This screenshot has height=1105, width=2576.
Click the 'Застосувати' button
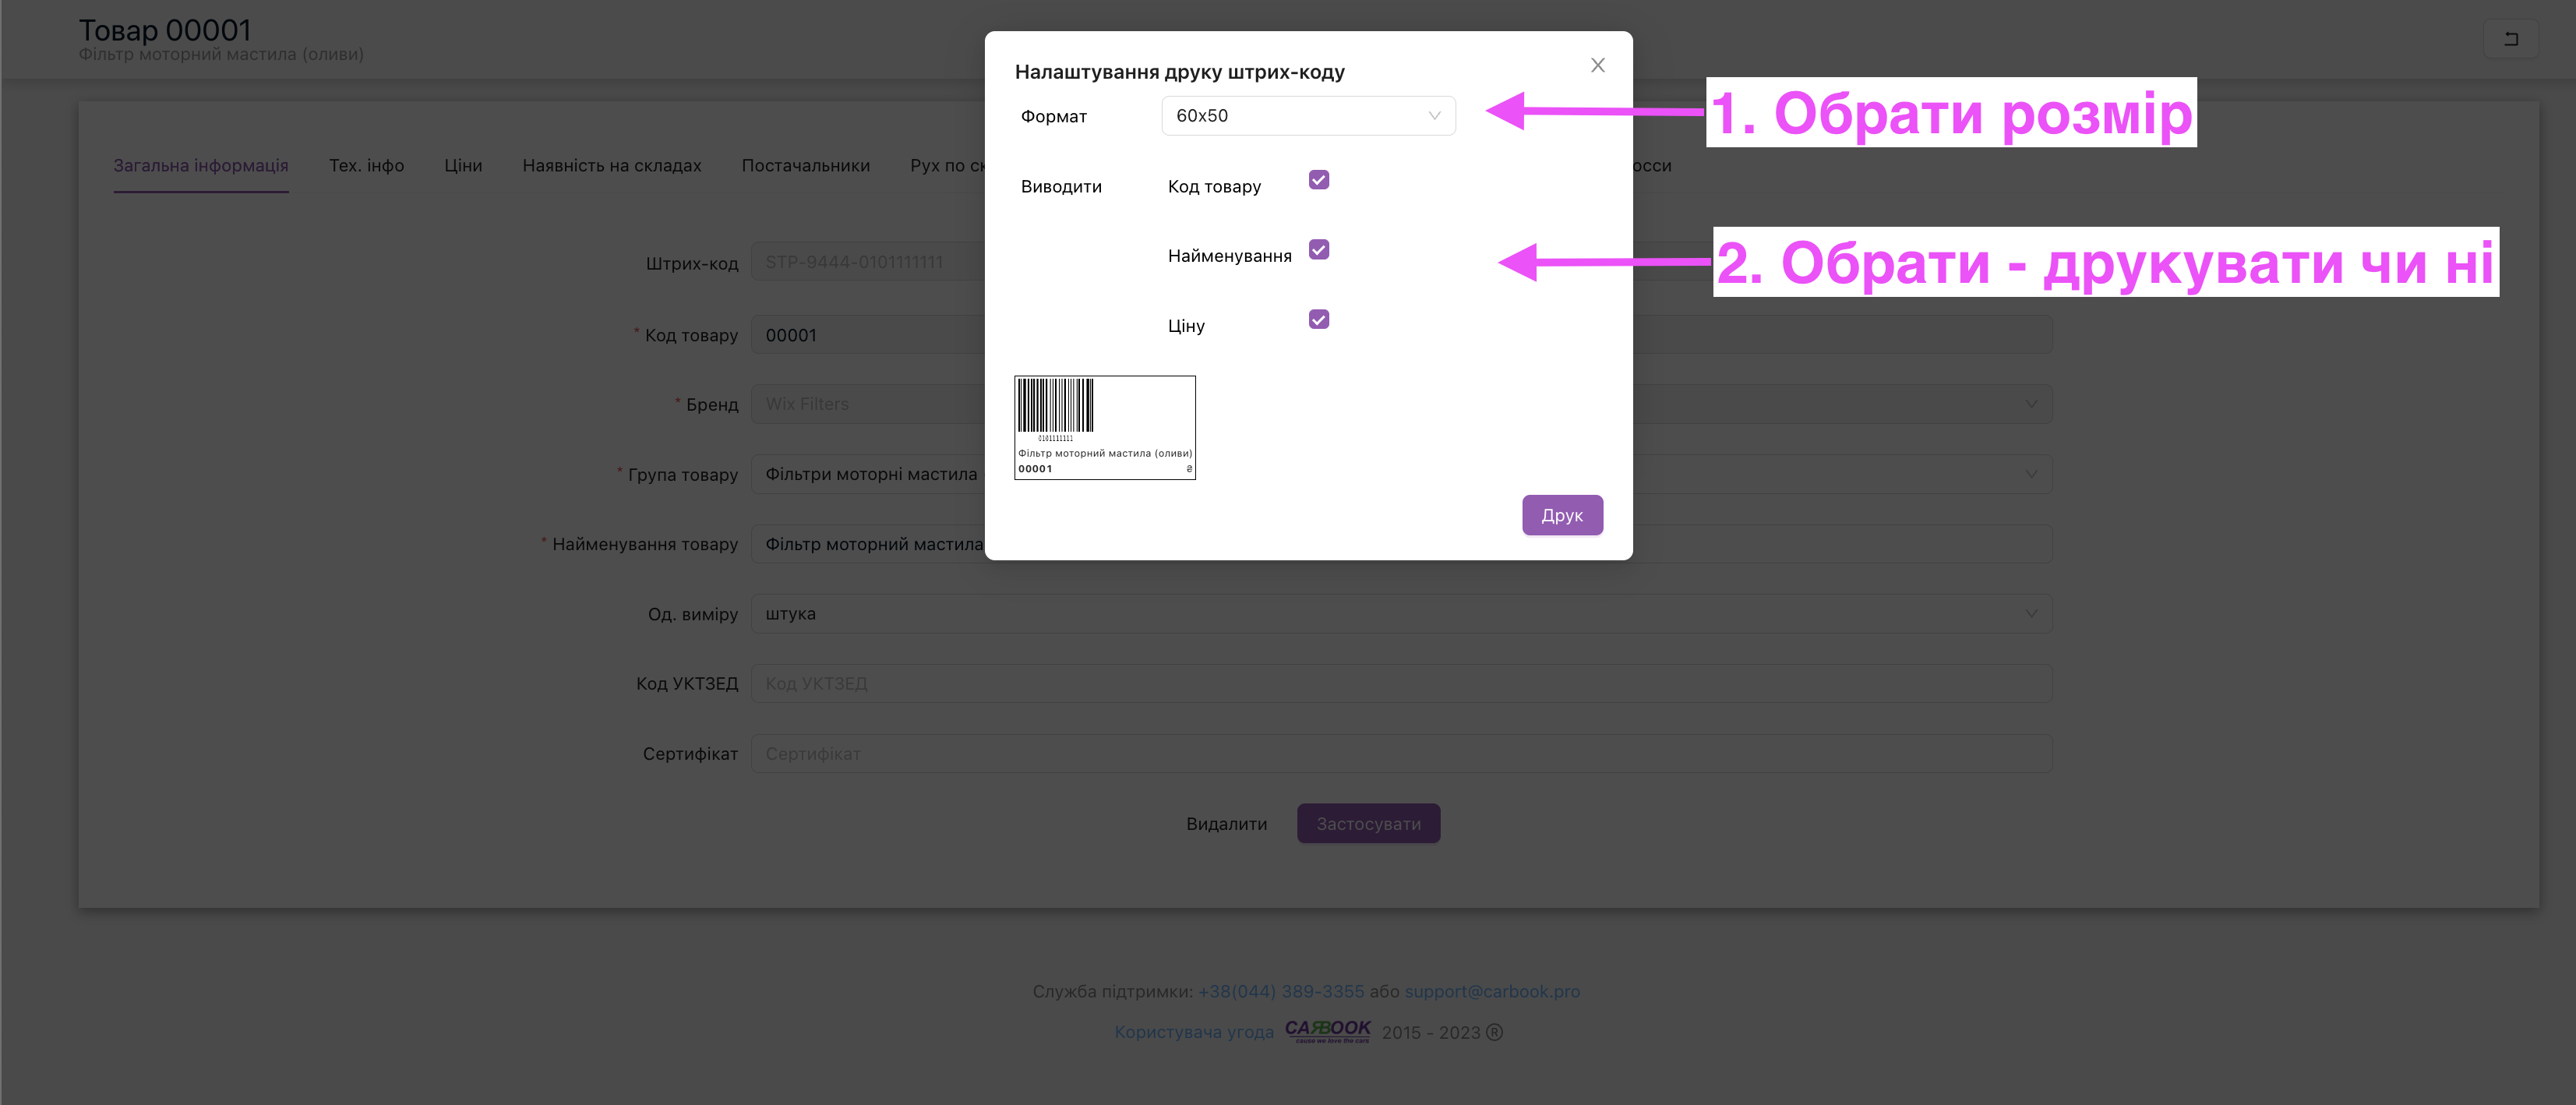(1368, 824)
